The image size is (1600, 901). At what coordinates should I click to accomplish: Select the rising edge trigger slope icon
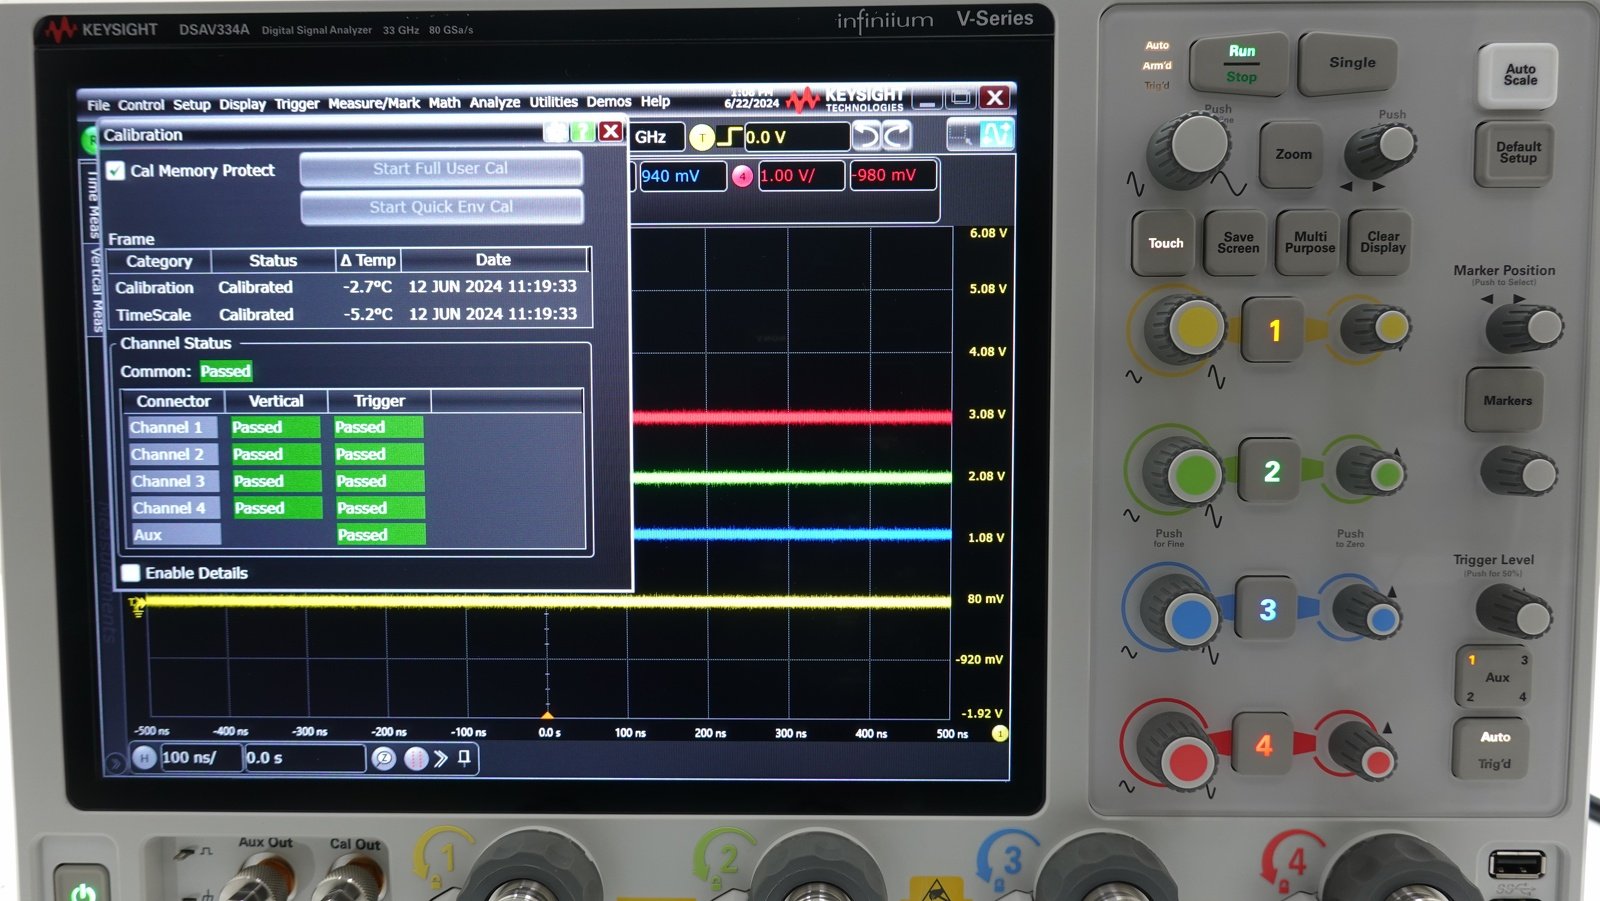pyautogui.click(x=729, y=136)
